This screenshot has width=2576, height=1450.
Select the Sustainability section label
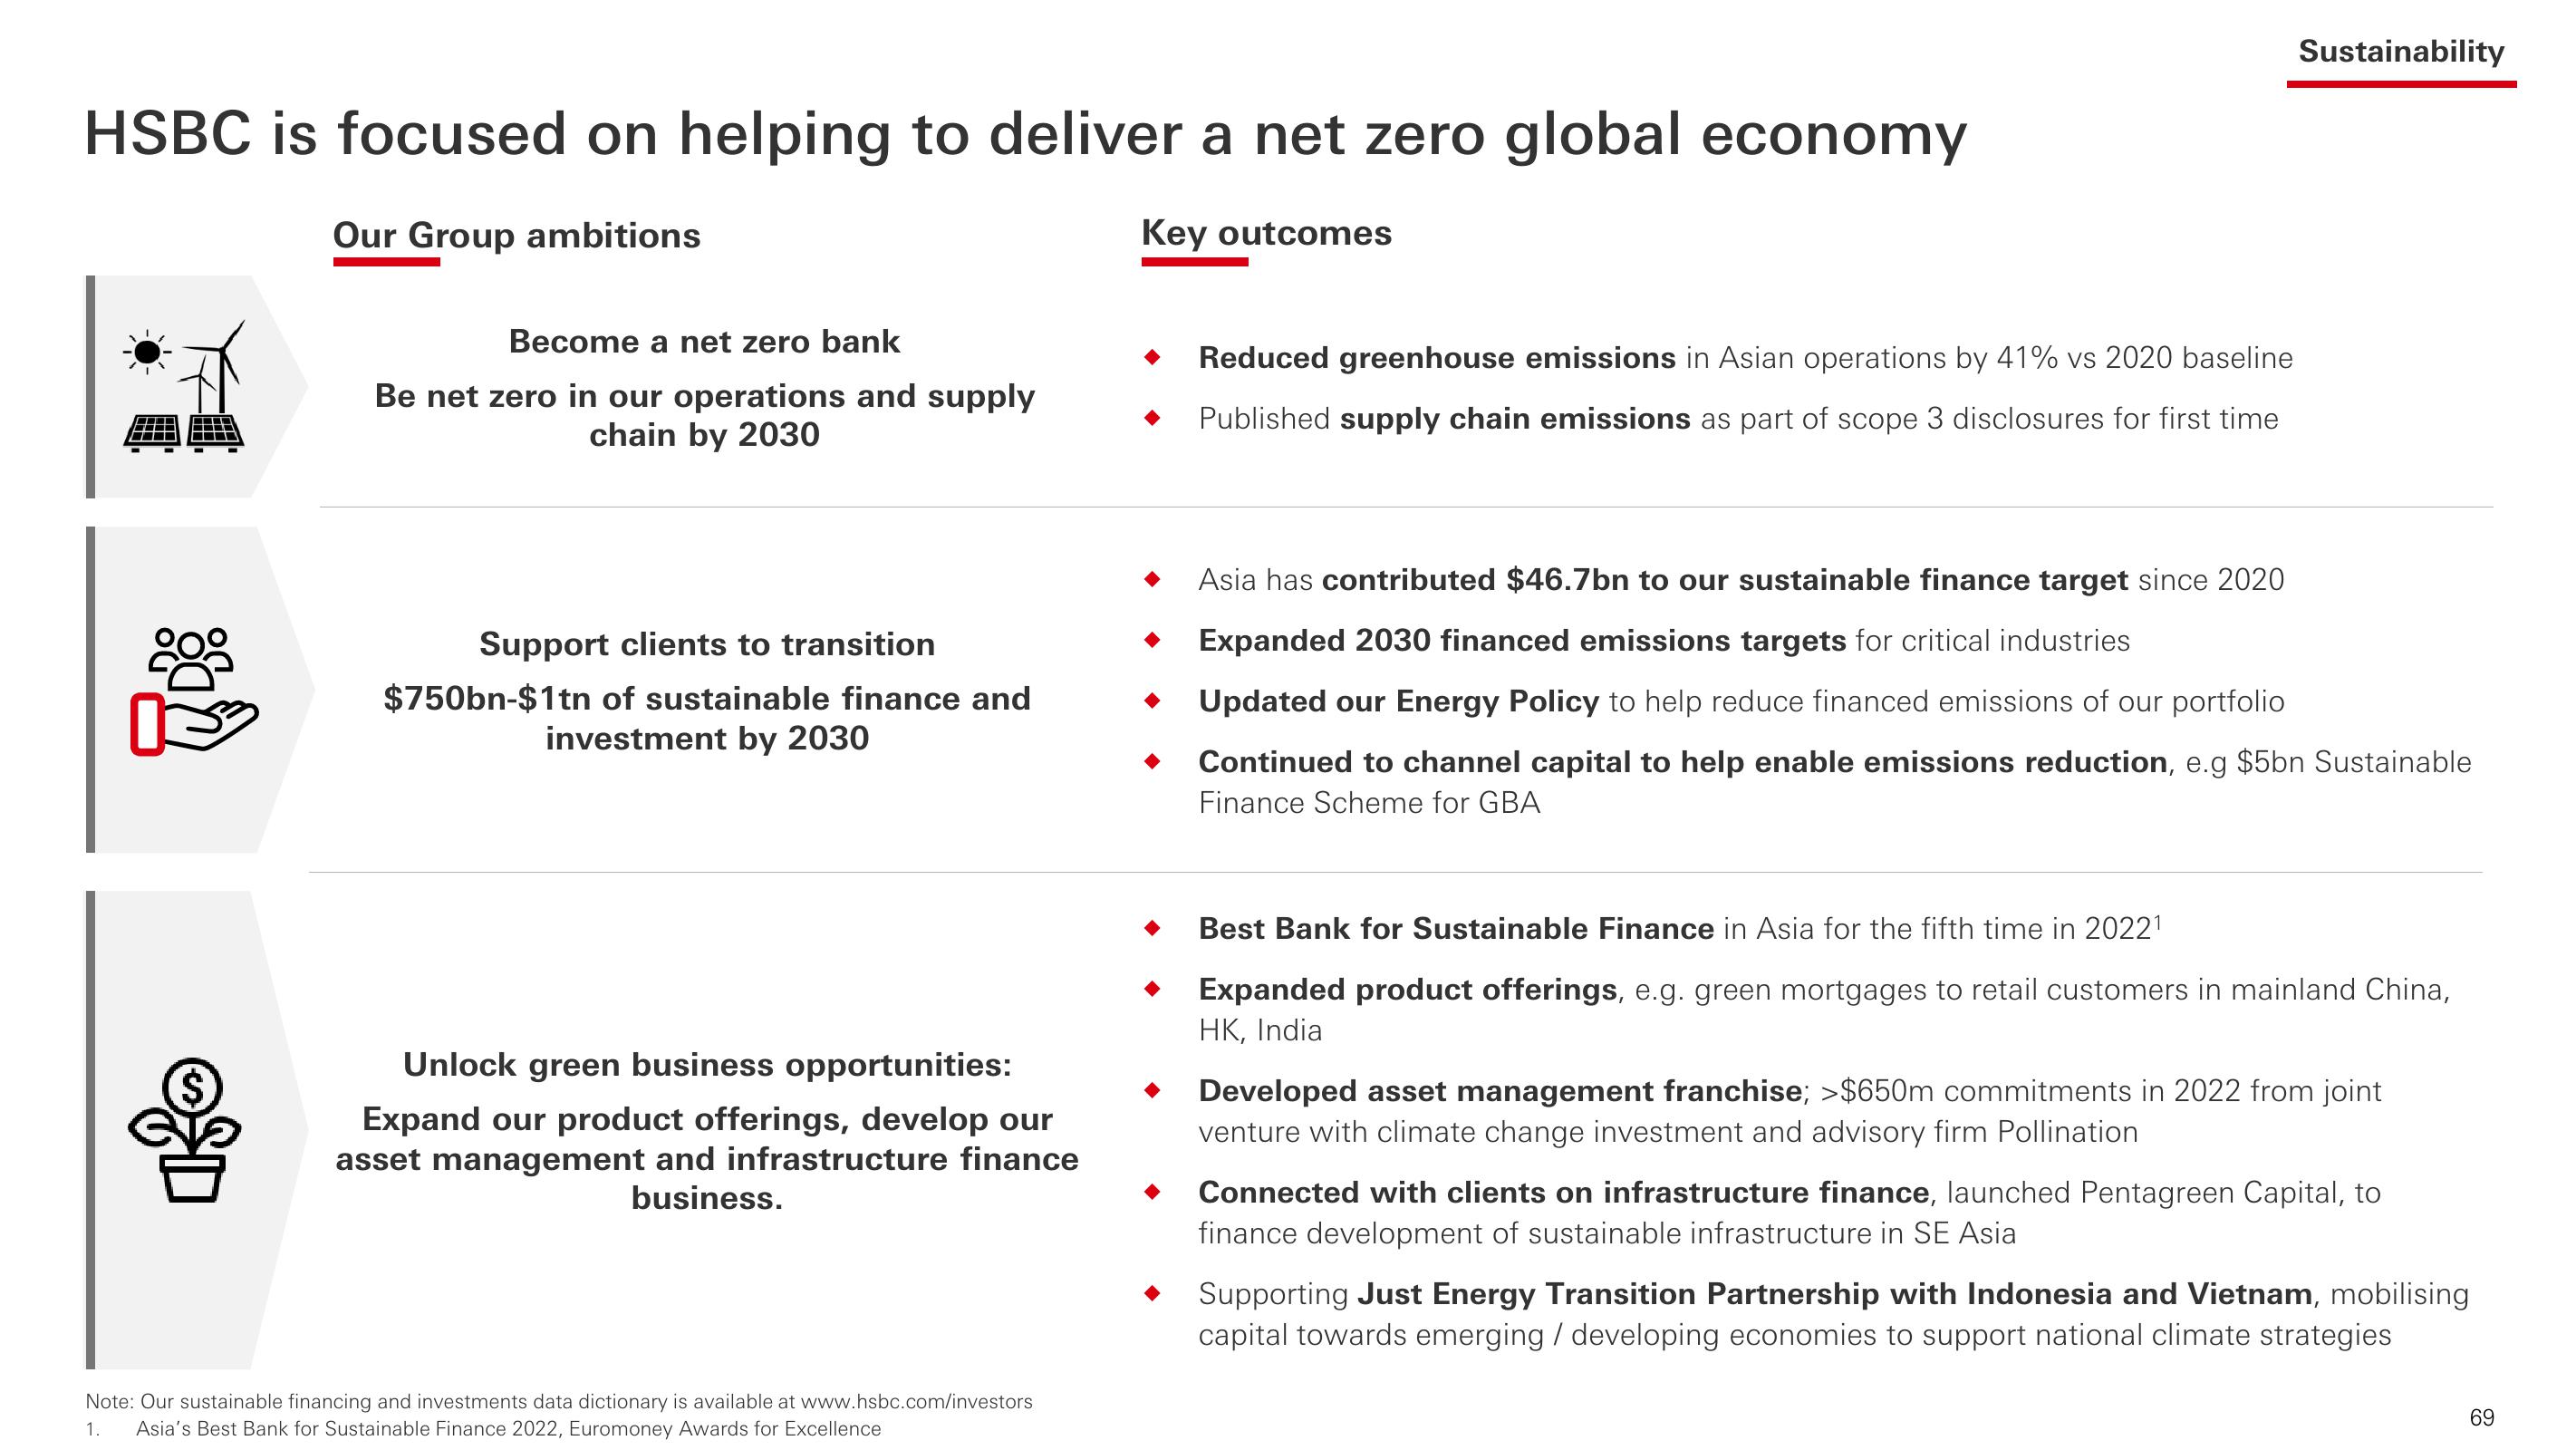[x=2401, y=51]
